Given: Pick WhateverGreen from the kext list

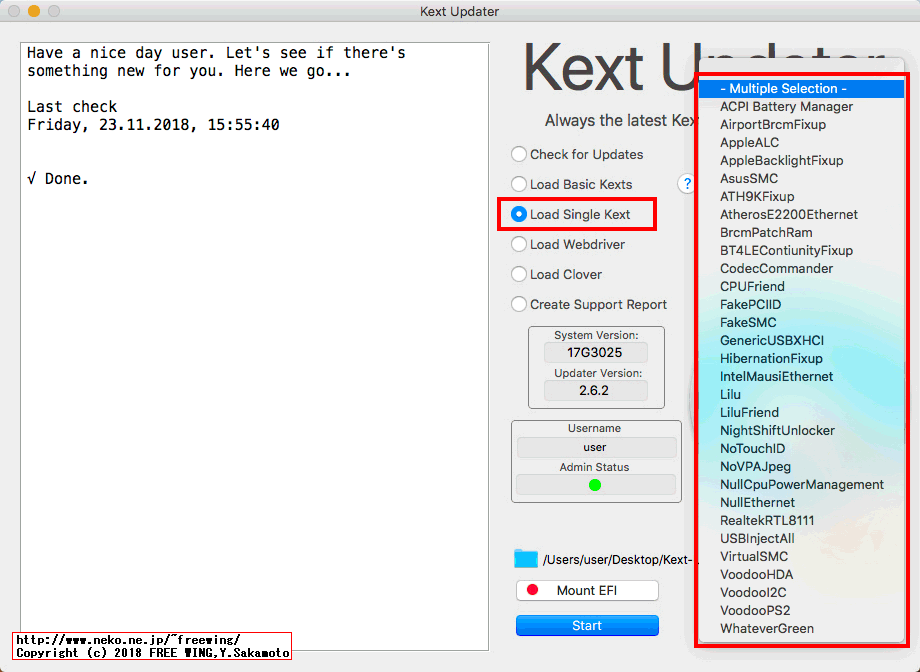Looking at the screenshot, I should (768, 628).
